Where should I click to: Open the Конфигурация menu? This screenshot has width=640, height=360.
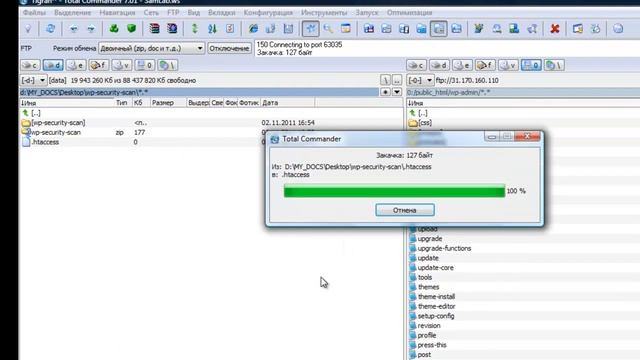point(268,13)
